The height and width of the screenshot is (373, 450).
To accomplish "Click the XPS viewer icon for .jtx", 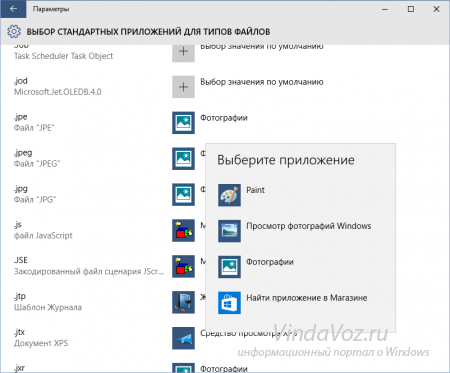I will 183,338.
